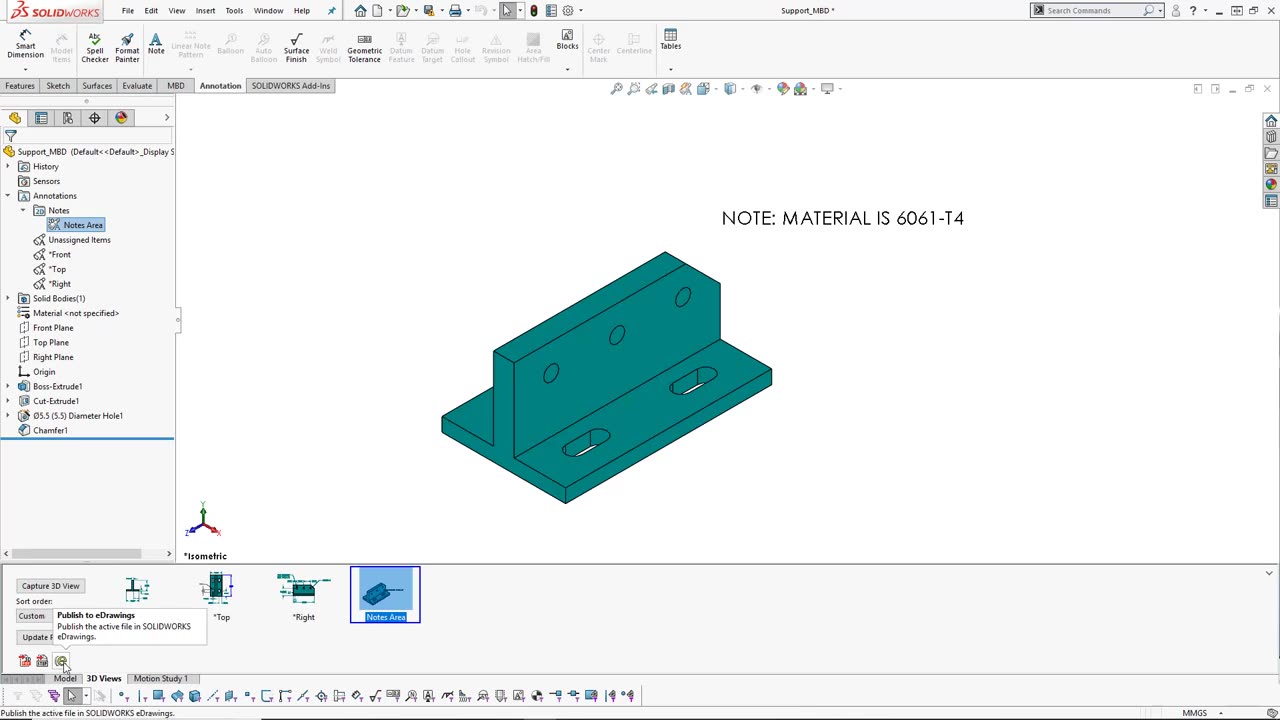Activate the Format Painter tool
Image resolution: width=1280 pixels, height=720 pixels.
point(127,47)
